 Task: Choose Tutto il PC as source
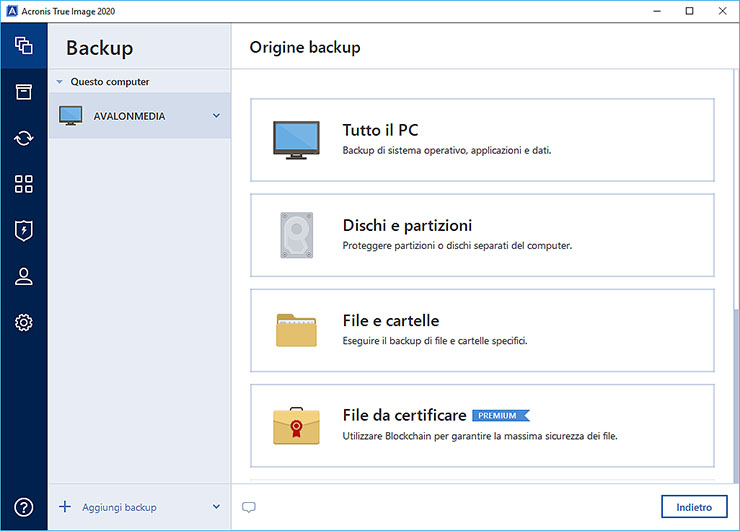(482, 140)
